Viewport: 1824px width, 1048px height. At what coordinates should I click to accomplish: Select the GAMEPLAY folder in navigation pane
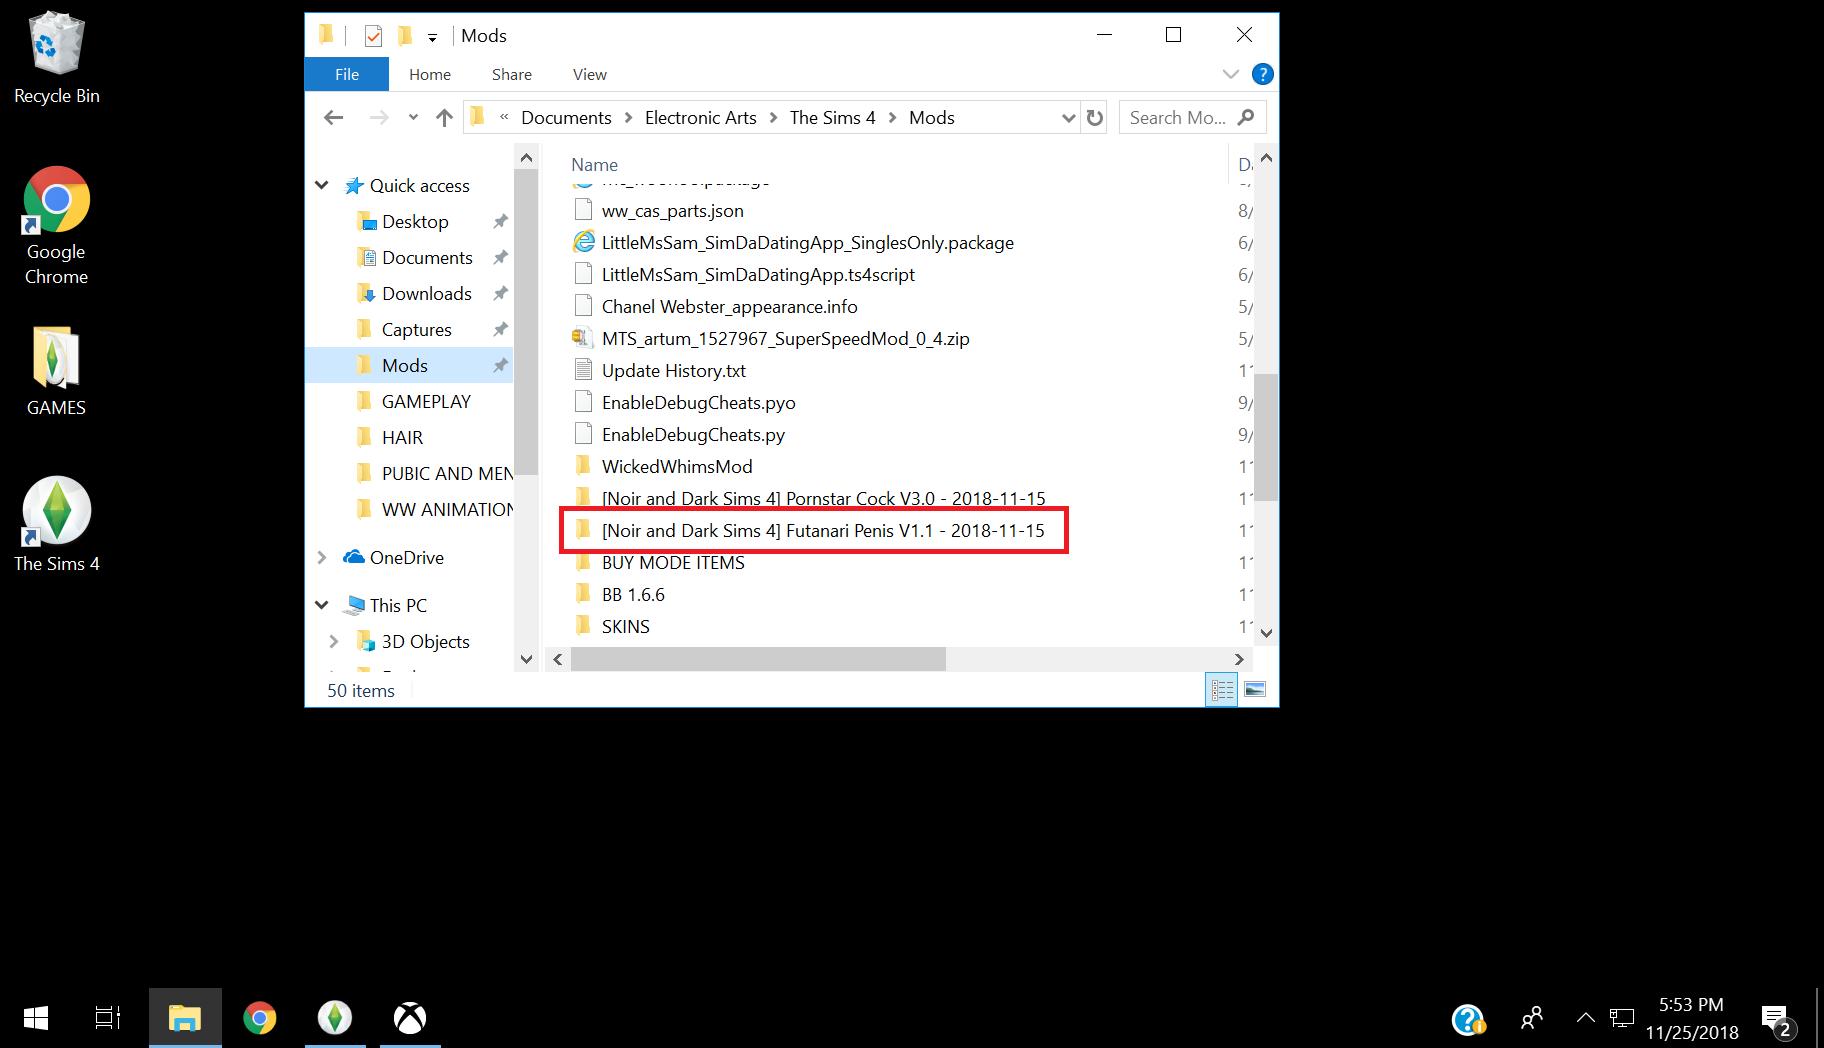(x=427, y=401)
